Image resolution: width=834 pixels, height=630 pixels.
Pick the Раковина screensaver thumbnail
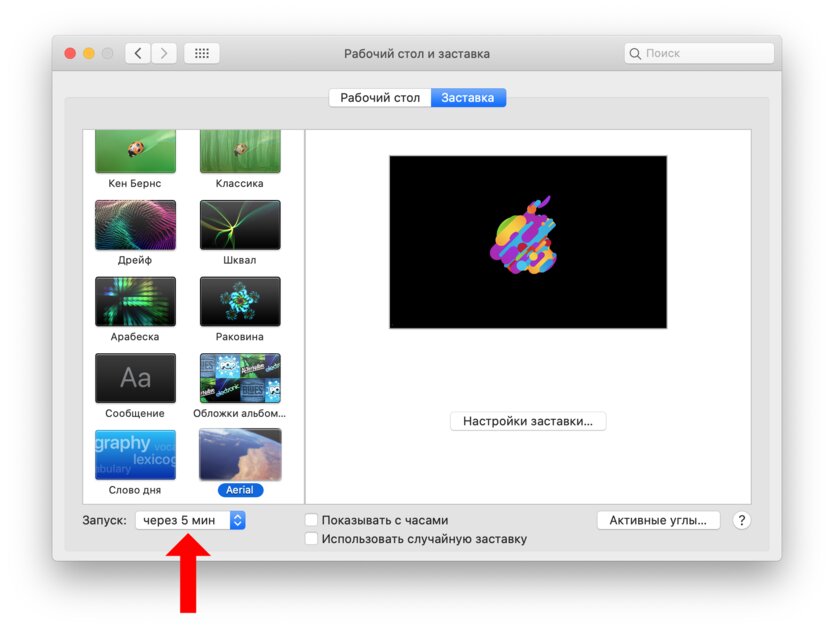tap(240, 301)
